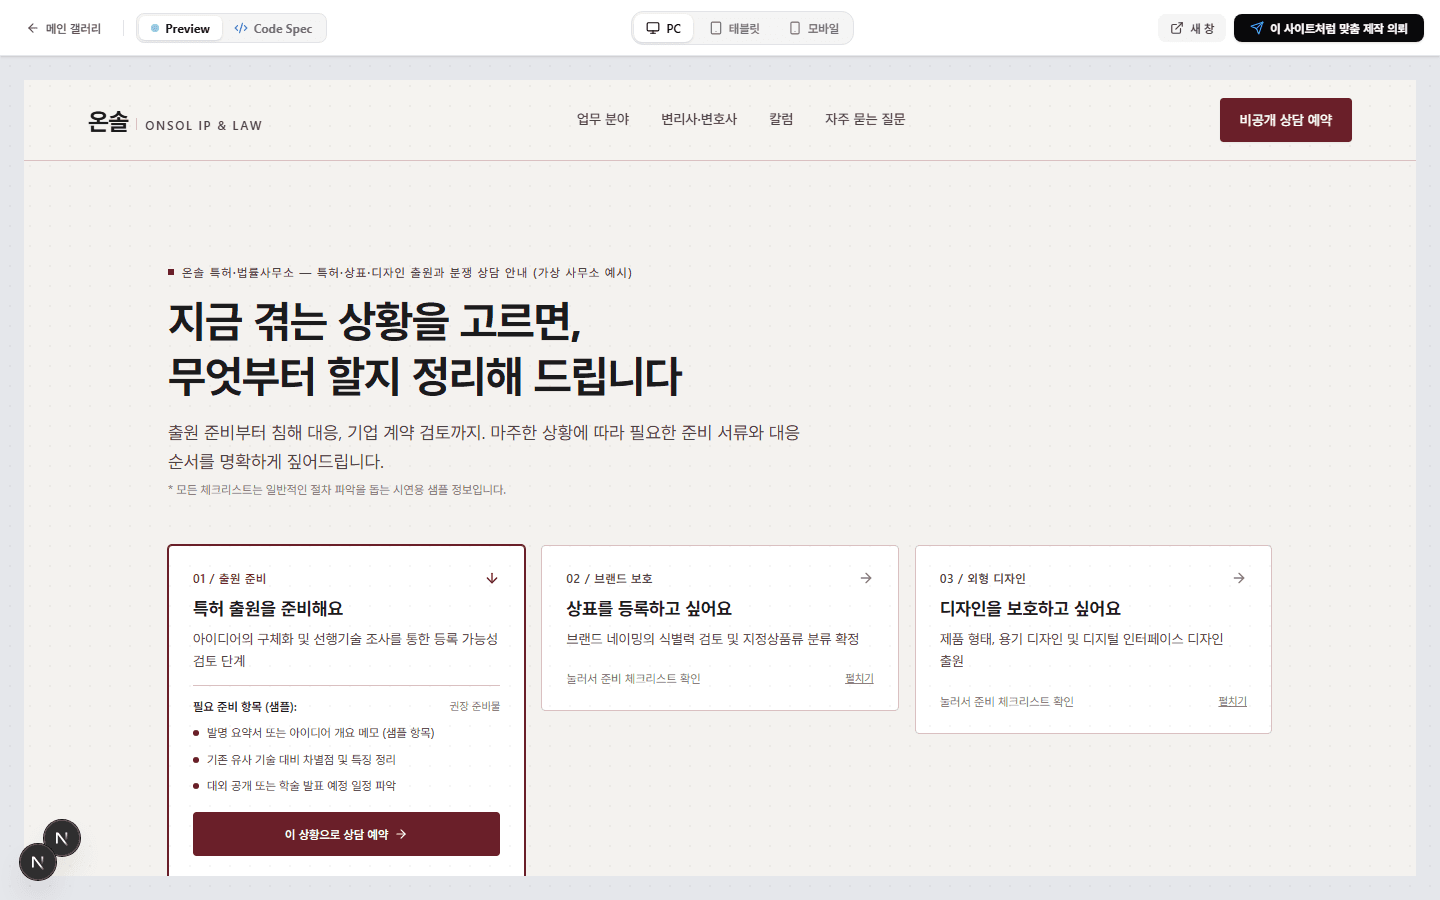1440x900 pixels.
Task: Expand 상표를 등록하고 싶어요 card arrow
Action: pyautogui.click(x=866, y=578)
